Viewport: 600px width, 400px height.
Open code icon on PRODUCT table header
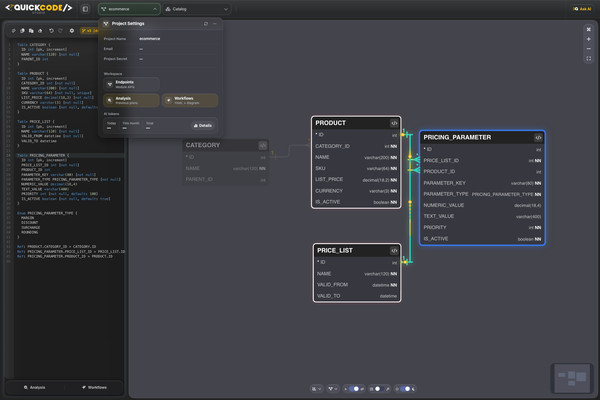(x=394, y=123)
